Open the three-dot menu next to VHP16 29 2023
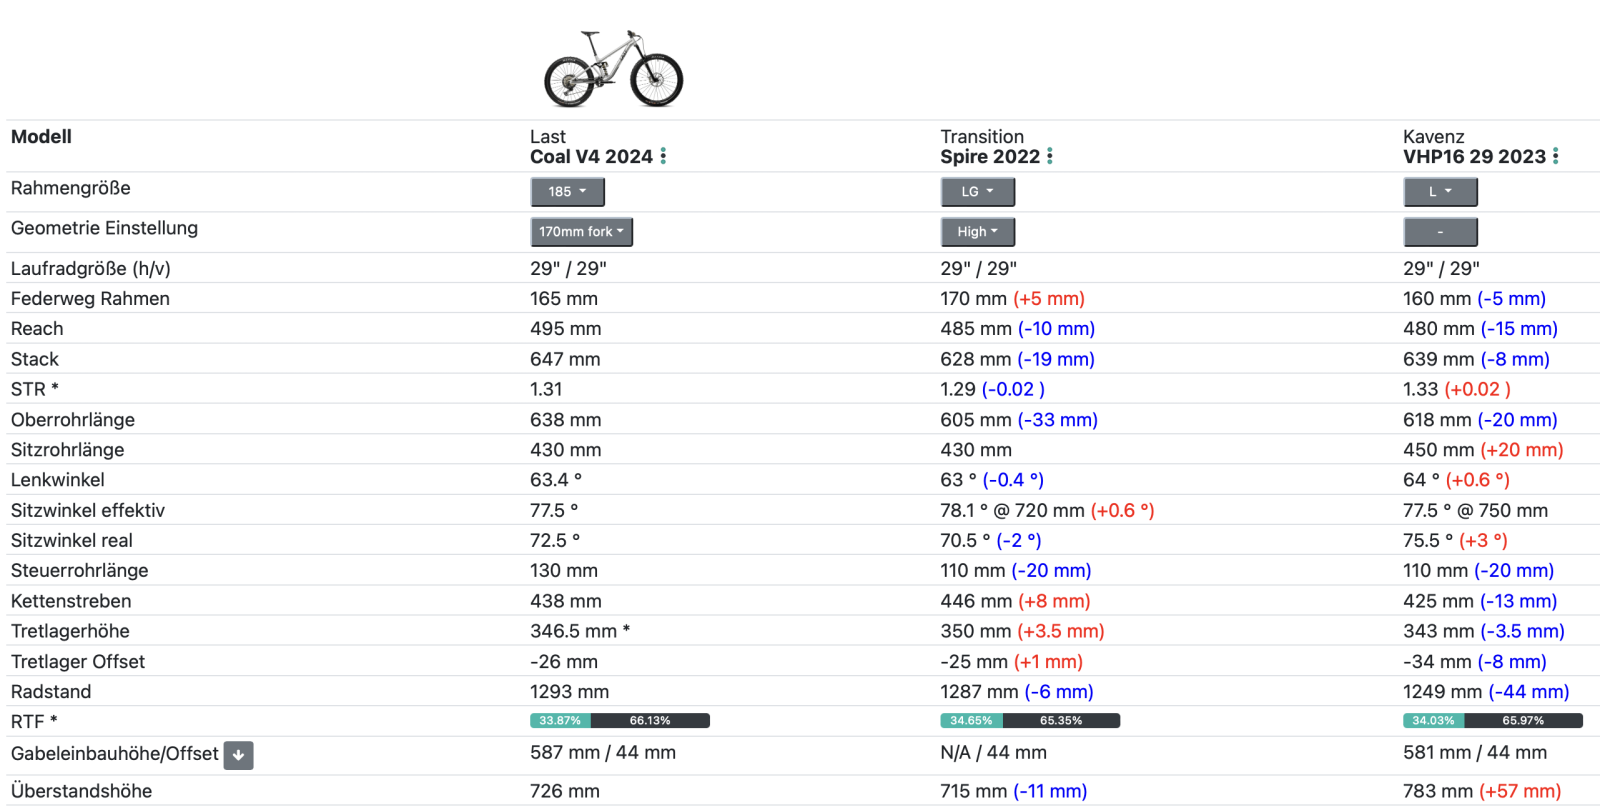Viewport: 1600px width, 810px height. click(x=1556, y=157)
